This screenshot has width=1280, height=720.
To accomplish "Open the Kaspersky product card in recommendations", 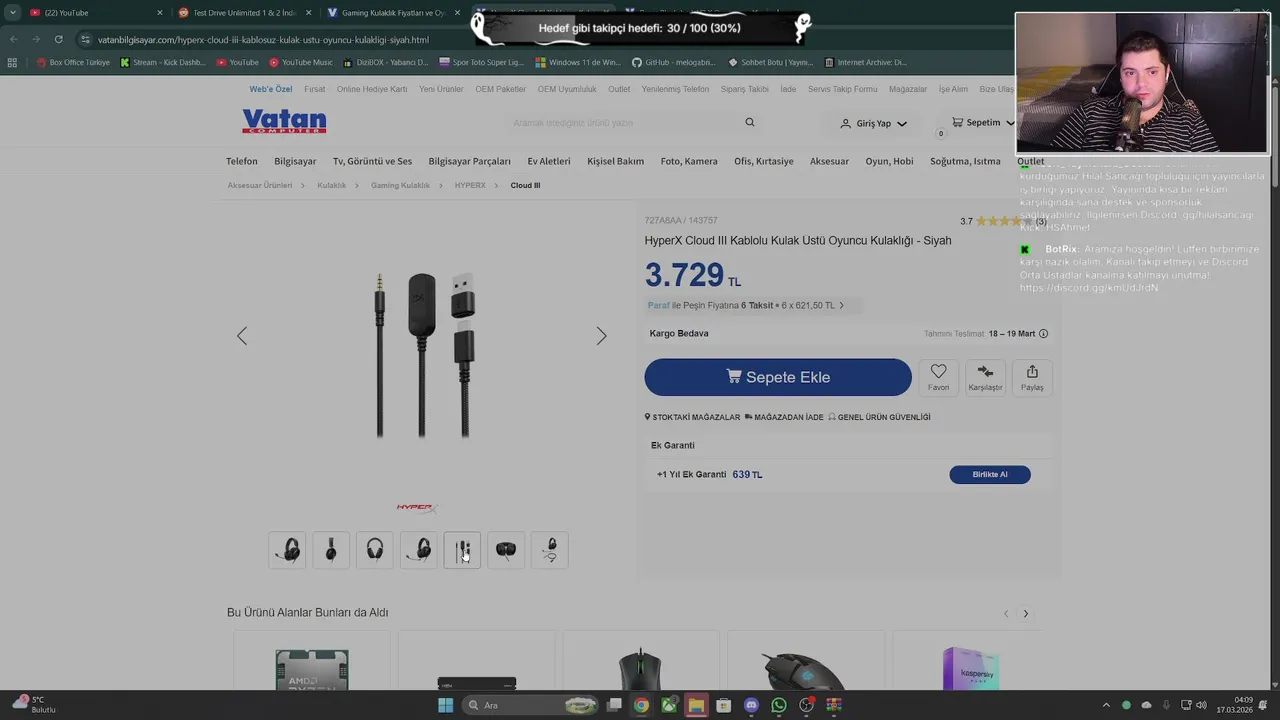I will click(970, 662).
